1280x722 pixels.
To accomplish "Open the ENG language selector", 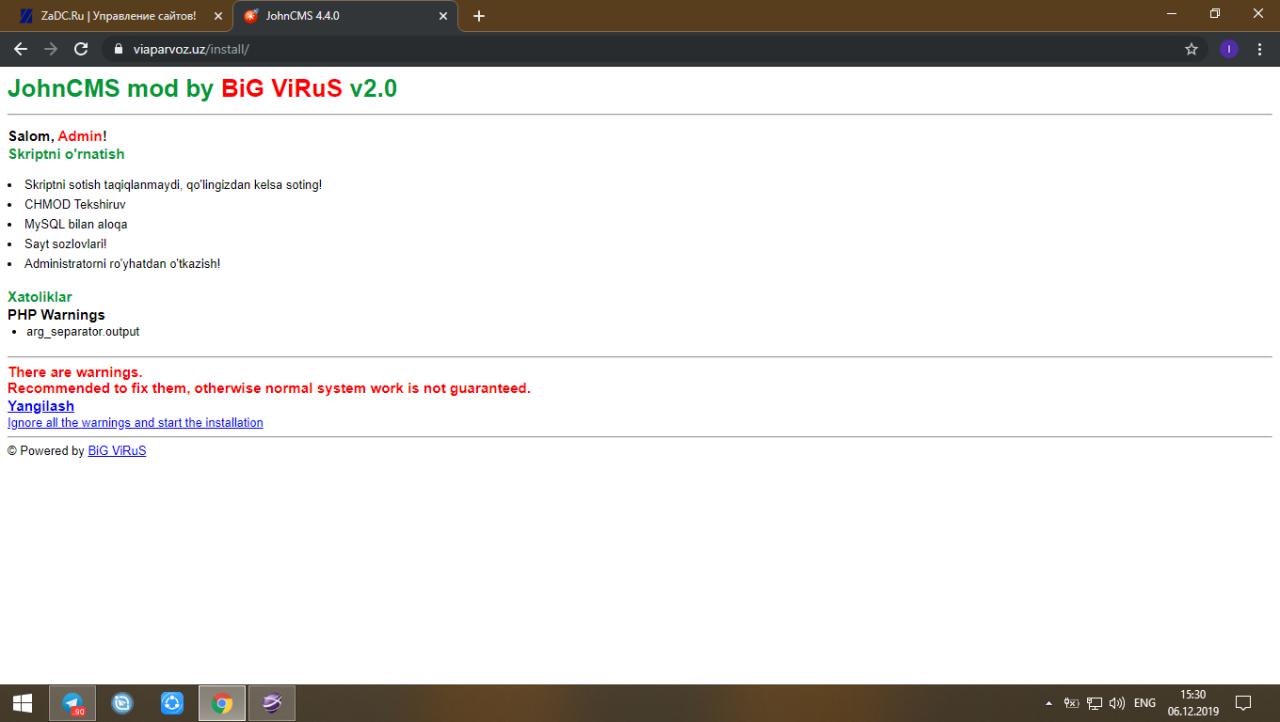I will [x=1144, y=703].
